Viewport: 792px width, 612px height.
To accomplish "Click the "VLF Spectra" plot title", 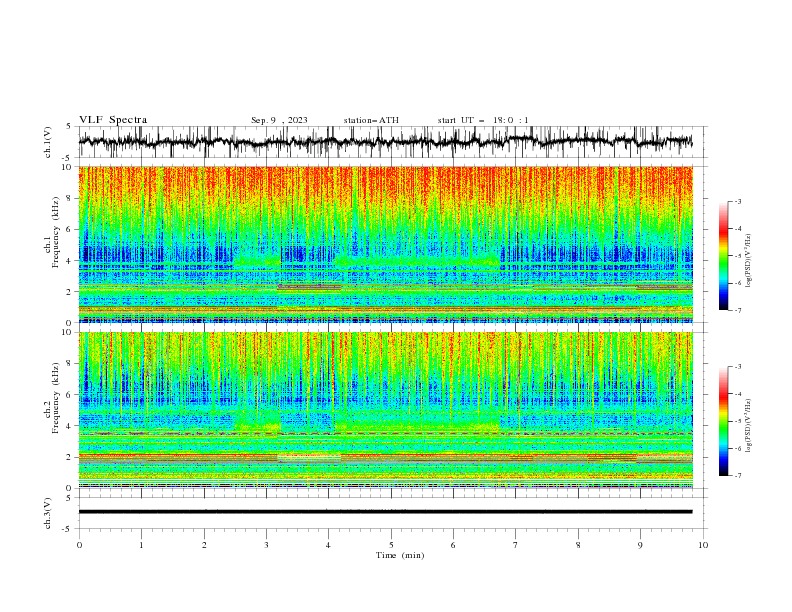I will coord(113,120).
